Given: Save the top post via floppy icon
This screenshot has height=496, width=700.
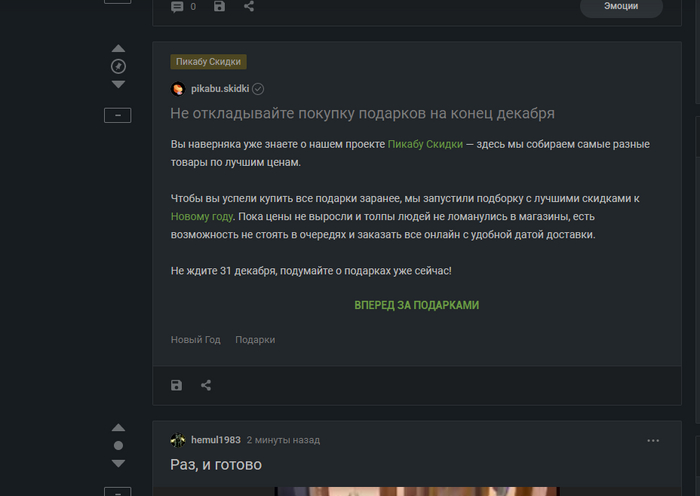Looking at the screenshot, I should click(219, 6).
